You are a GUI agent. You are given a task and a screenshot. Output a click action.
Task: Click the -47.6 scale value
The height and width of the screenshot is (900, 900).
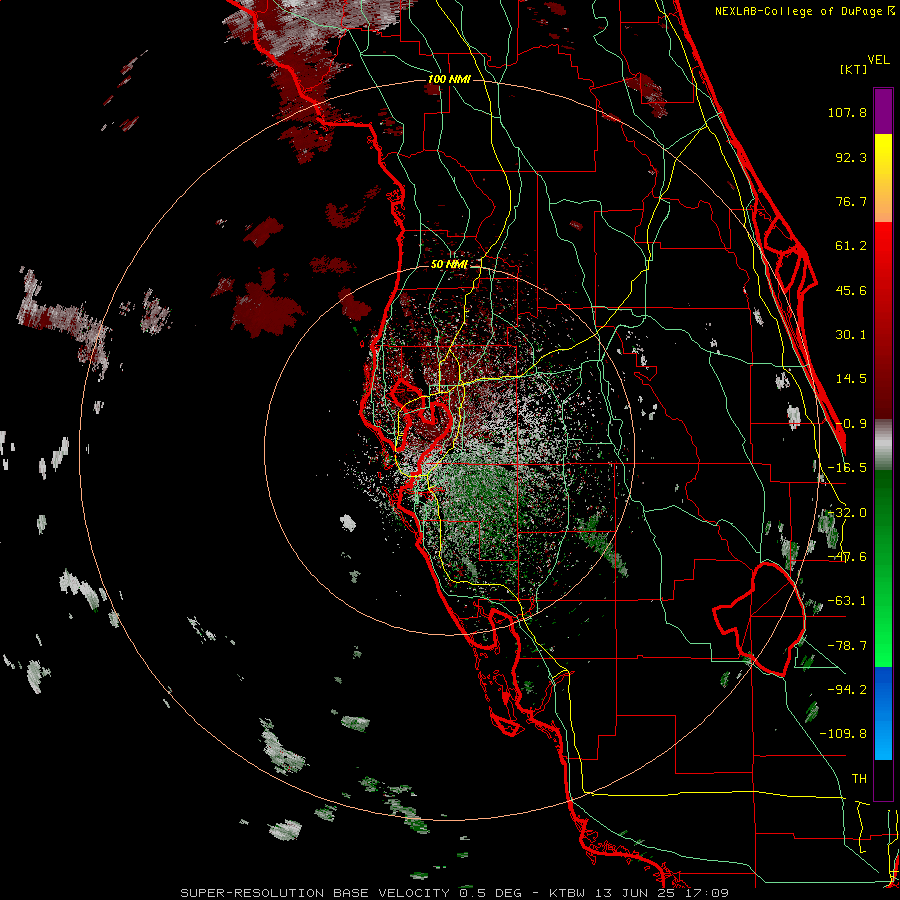click(847, 557)
